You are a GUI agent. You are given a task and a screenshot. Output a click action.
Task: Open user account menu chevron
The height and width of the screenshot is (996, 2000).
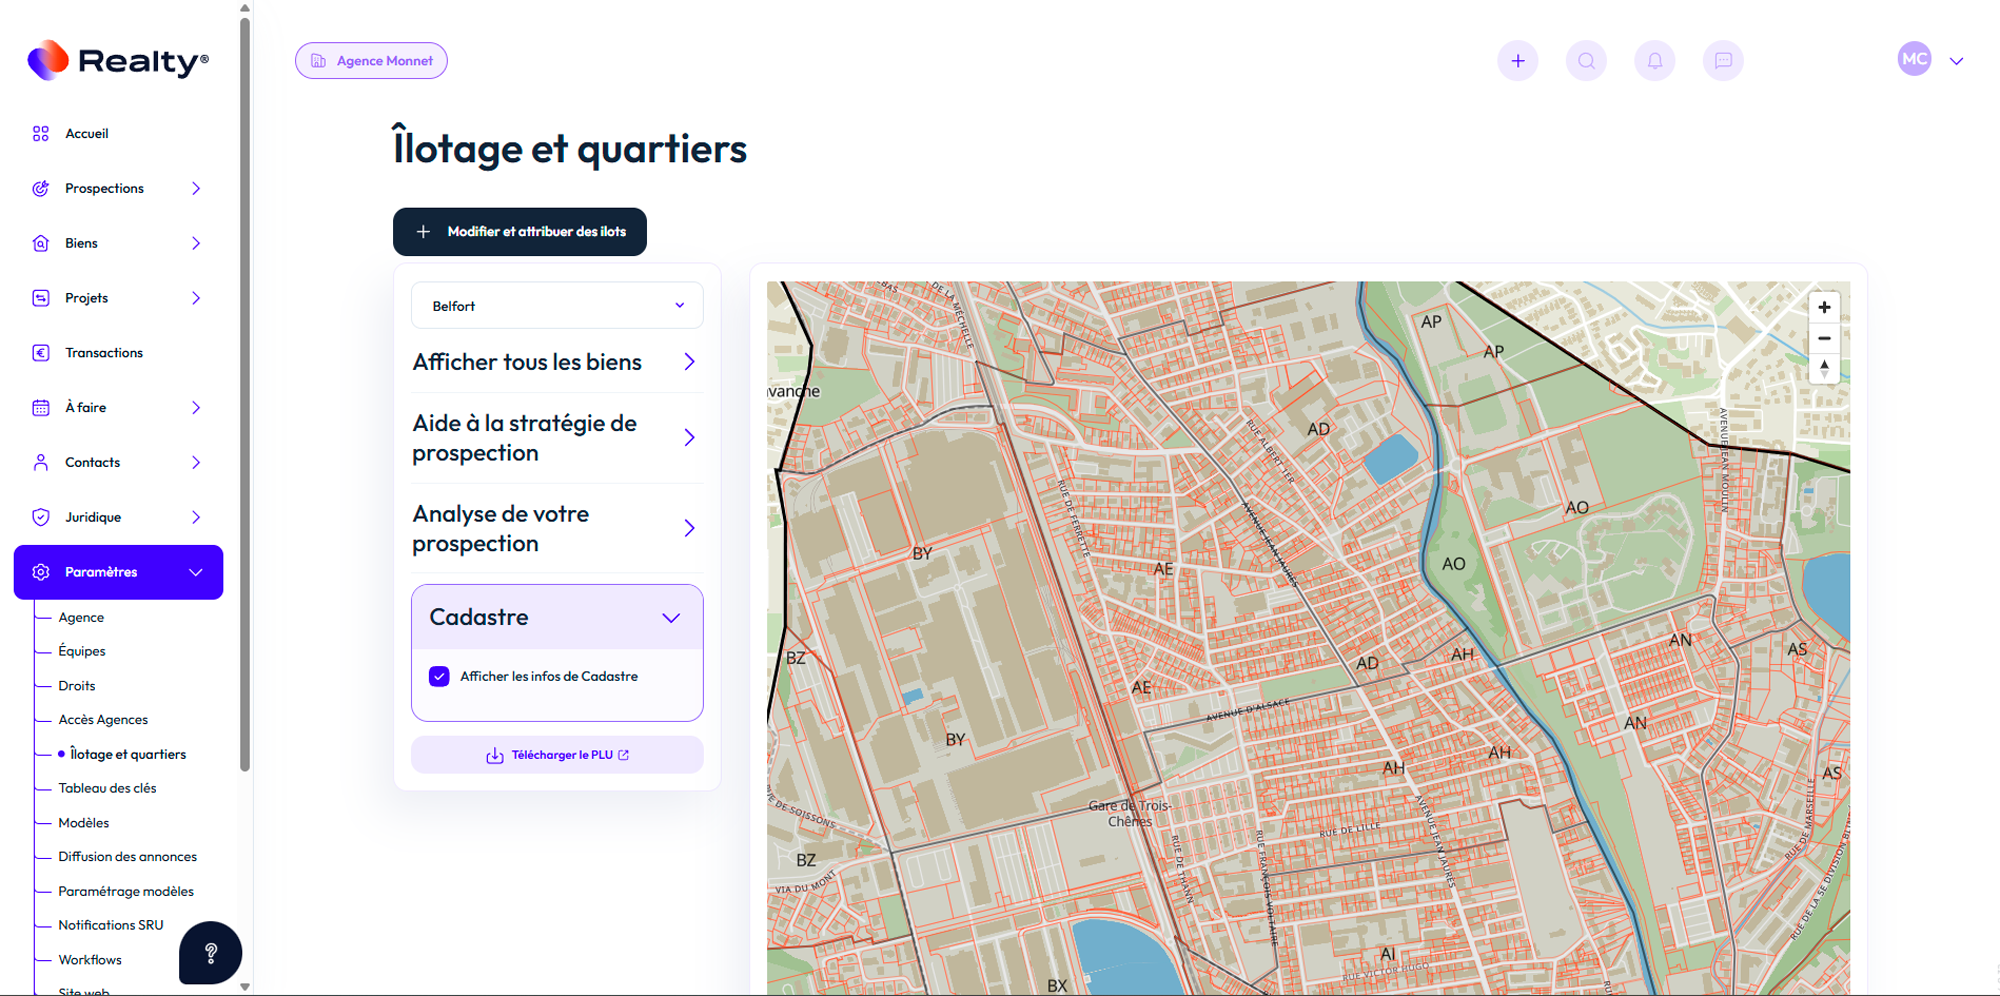pyautogui.click(x=1956, y=61)
